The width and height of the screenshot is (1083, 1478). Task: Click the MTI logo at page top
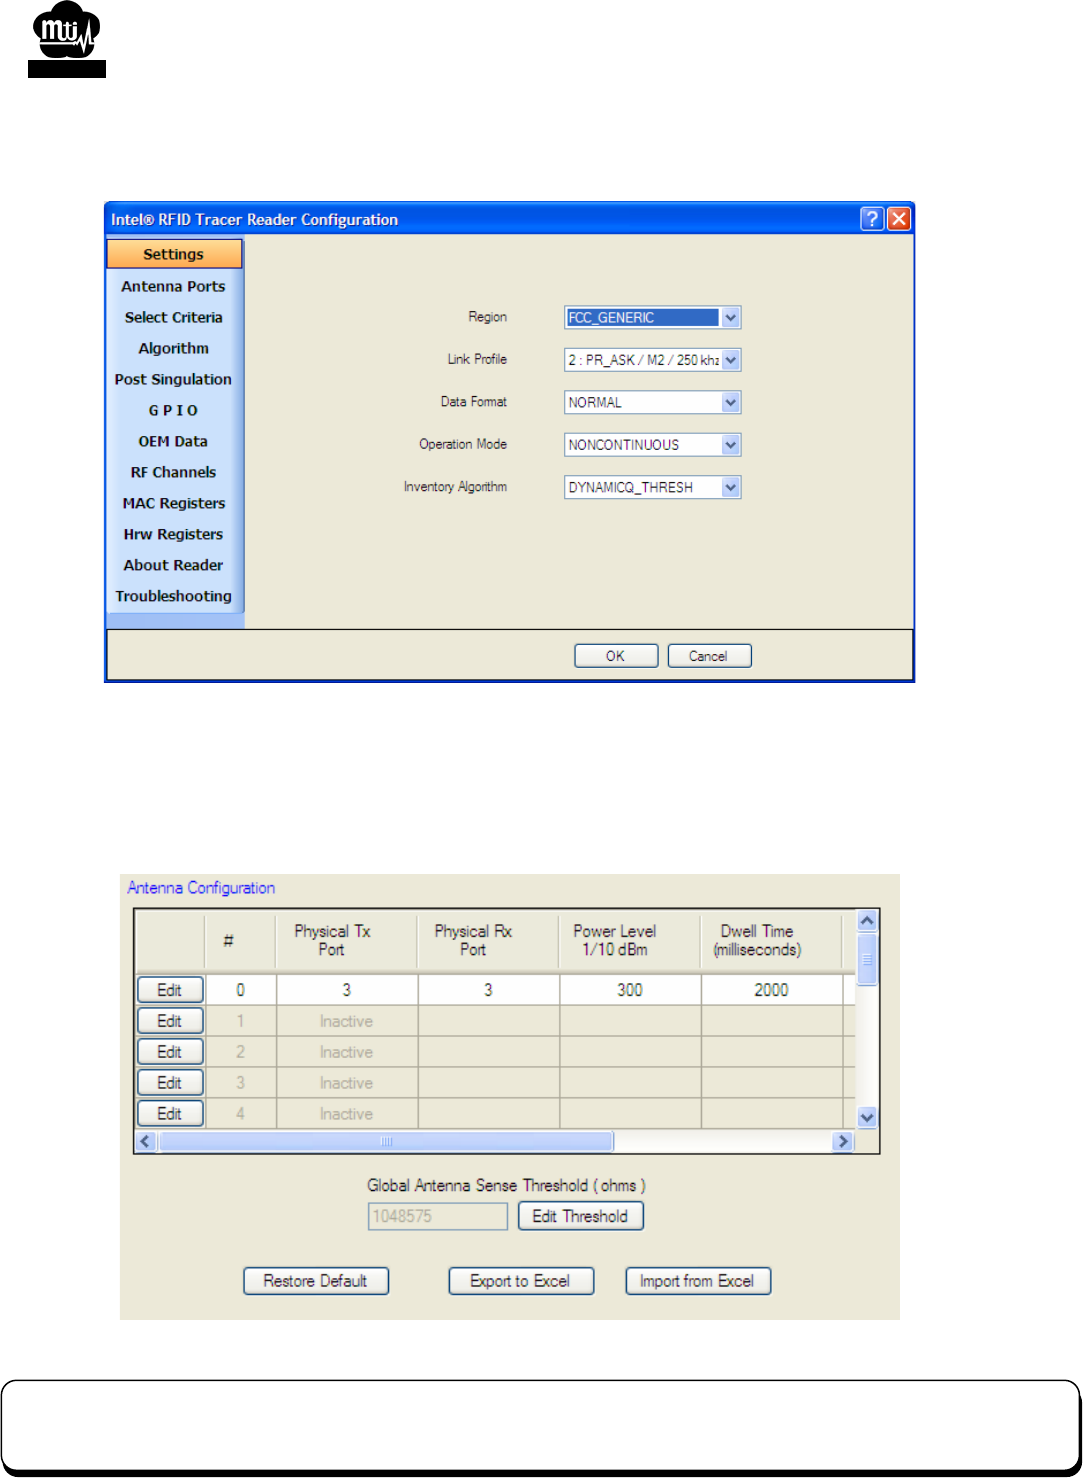[x=67, y=41]
